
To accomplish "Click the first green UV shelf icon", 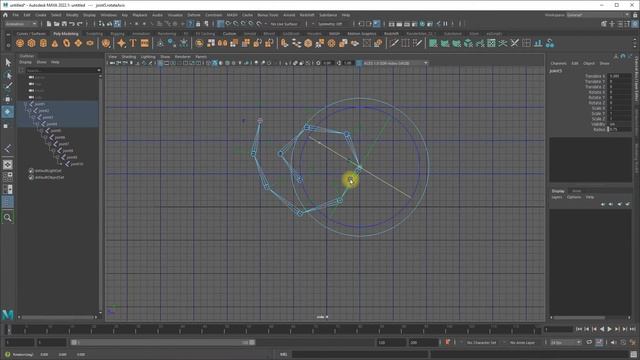I will [433, 43].
